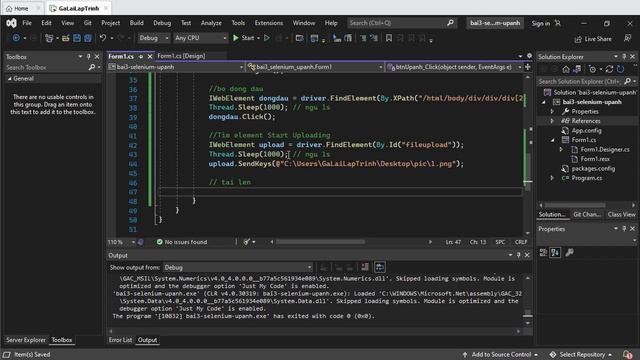
Task: Switch to the Error List tab
Action: point(120,340)
